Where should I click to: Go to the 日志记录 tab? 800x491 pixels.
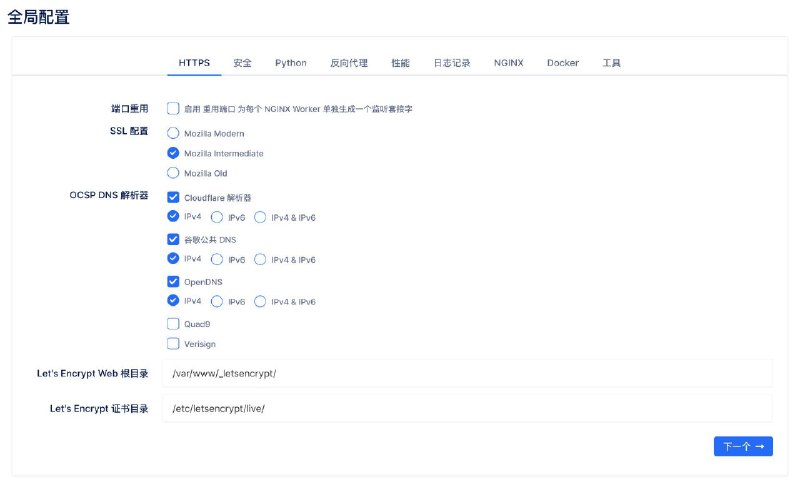(451, 63)
